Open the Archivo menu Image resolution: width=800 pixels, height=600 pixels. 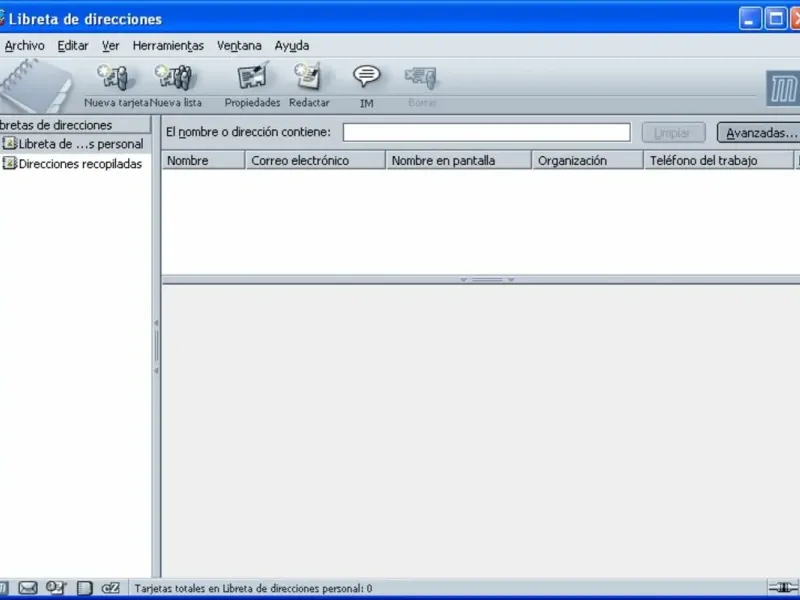coord(24,46)
